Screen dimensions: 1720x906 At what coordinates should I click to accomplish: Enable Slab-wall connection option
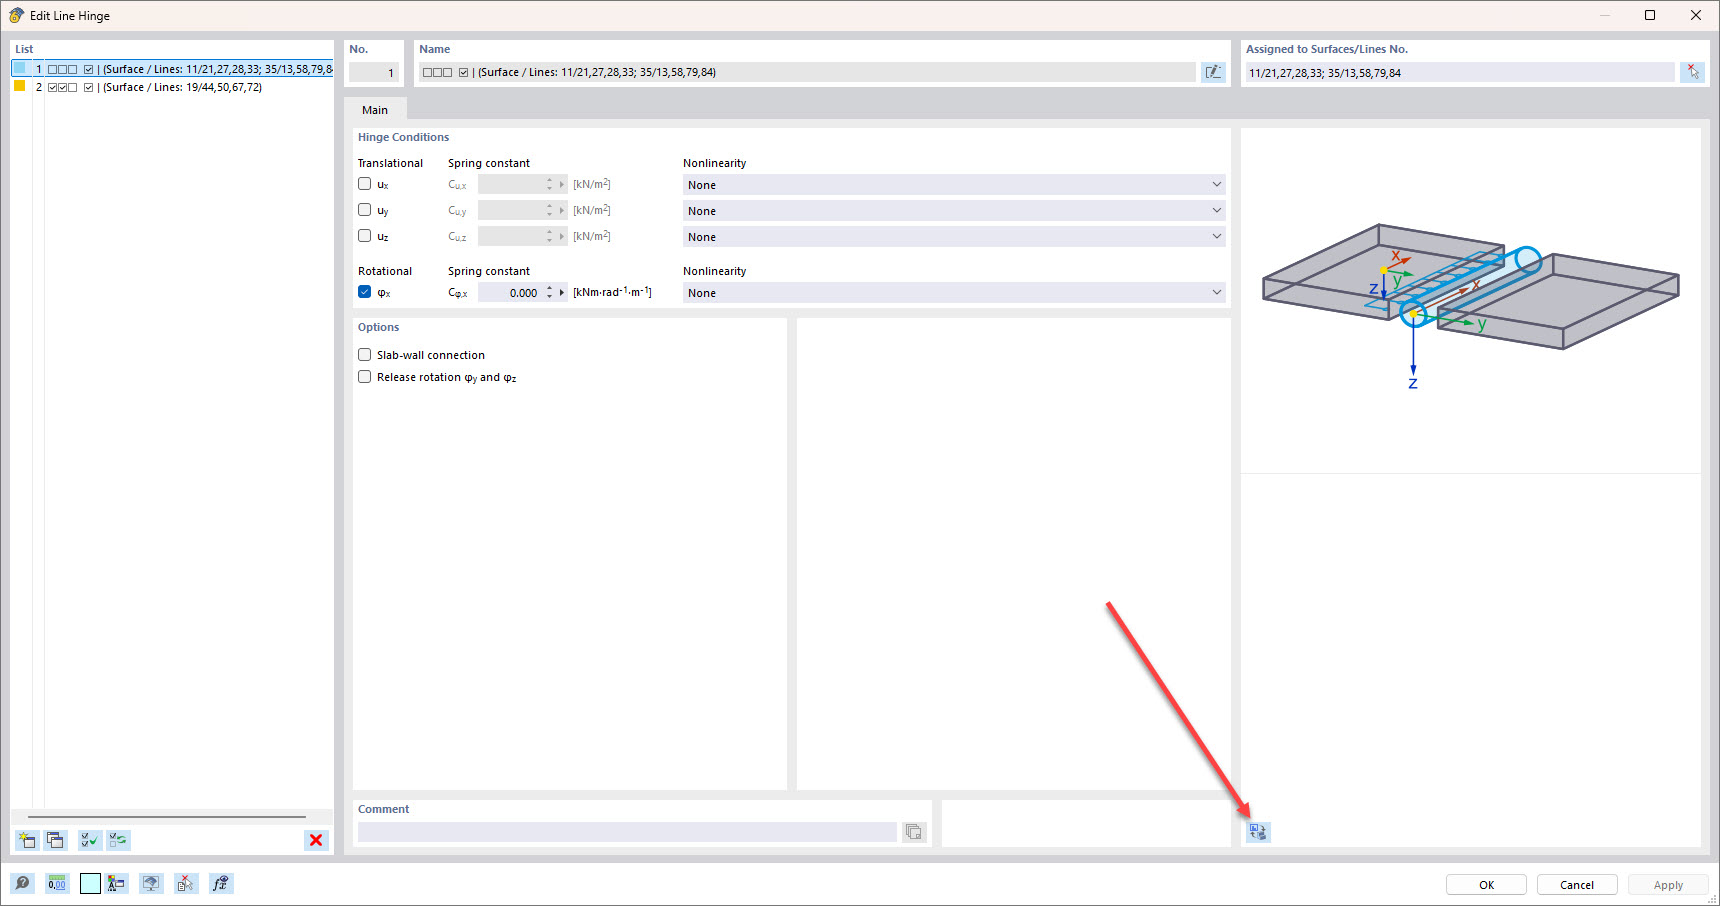click(x=365, y=355)
